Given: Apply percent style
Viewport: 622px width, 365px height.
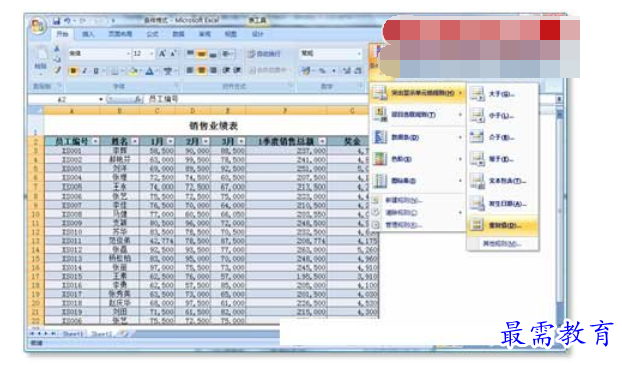Looking at the screenshot, I should coord(322,71).
